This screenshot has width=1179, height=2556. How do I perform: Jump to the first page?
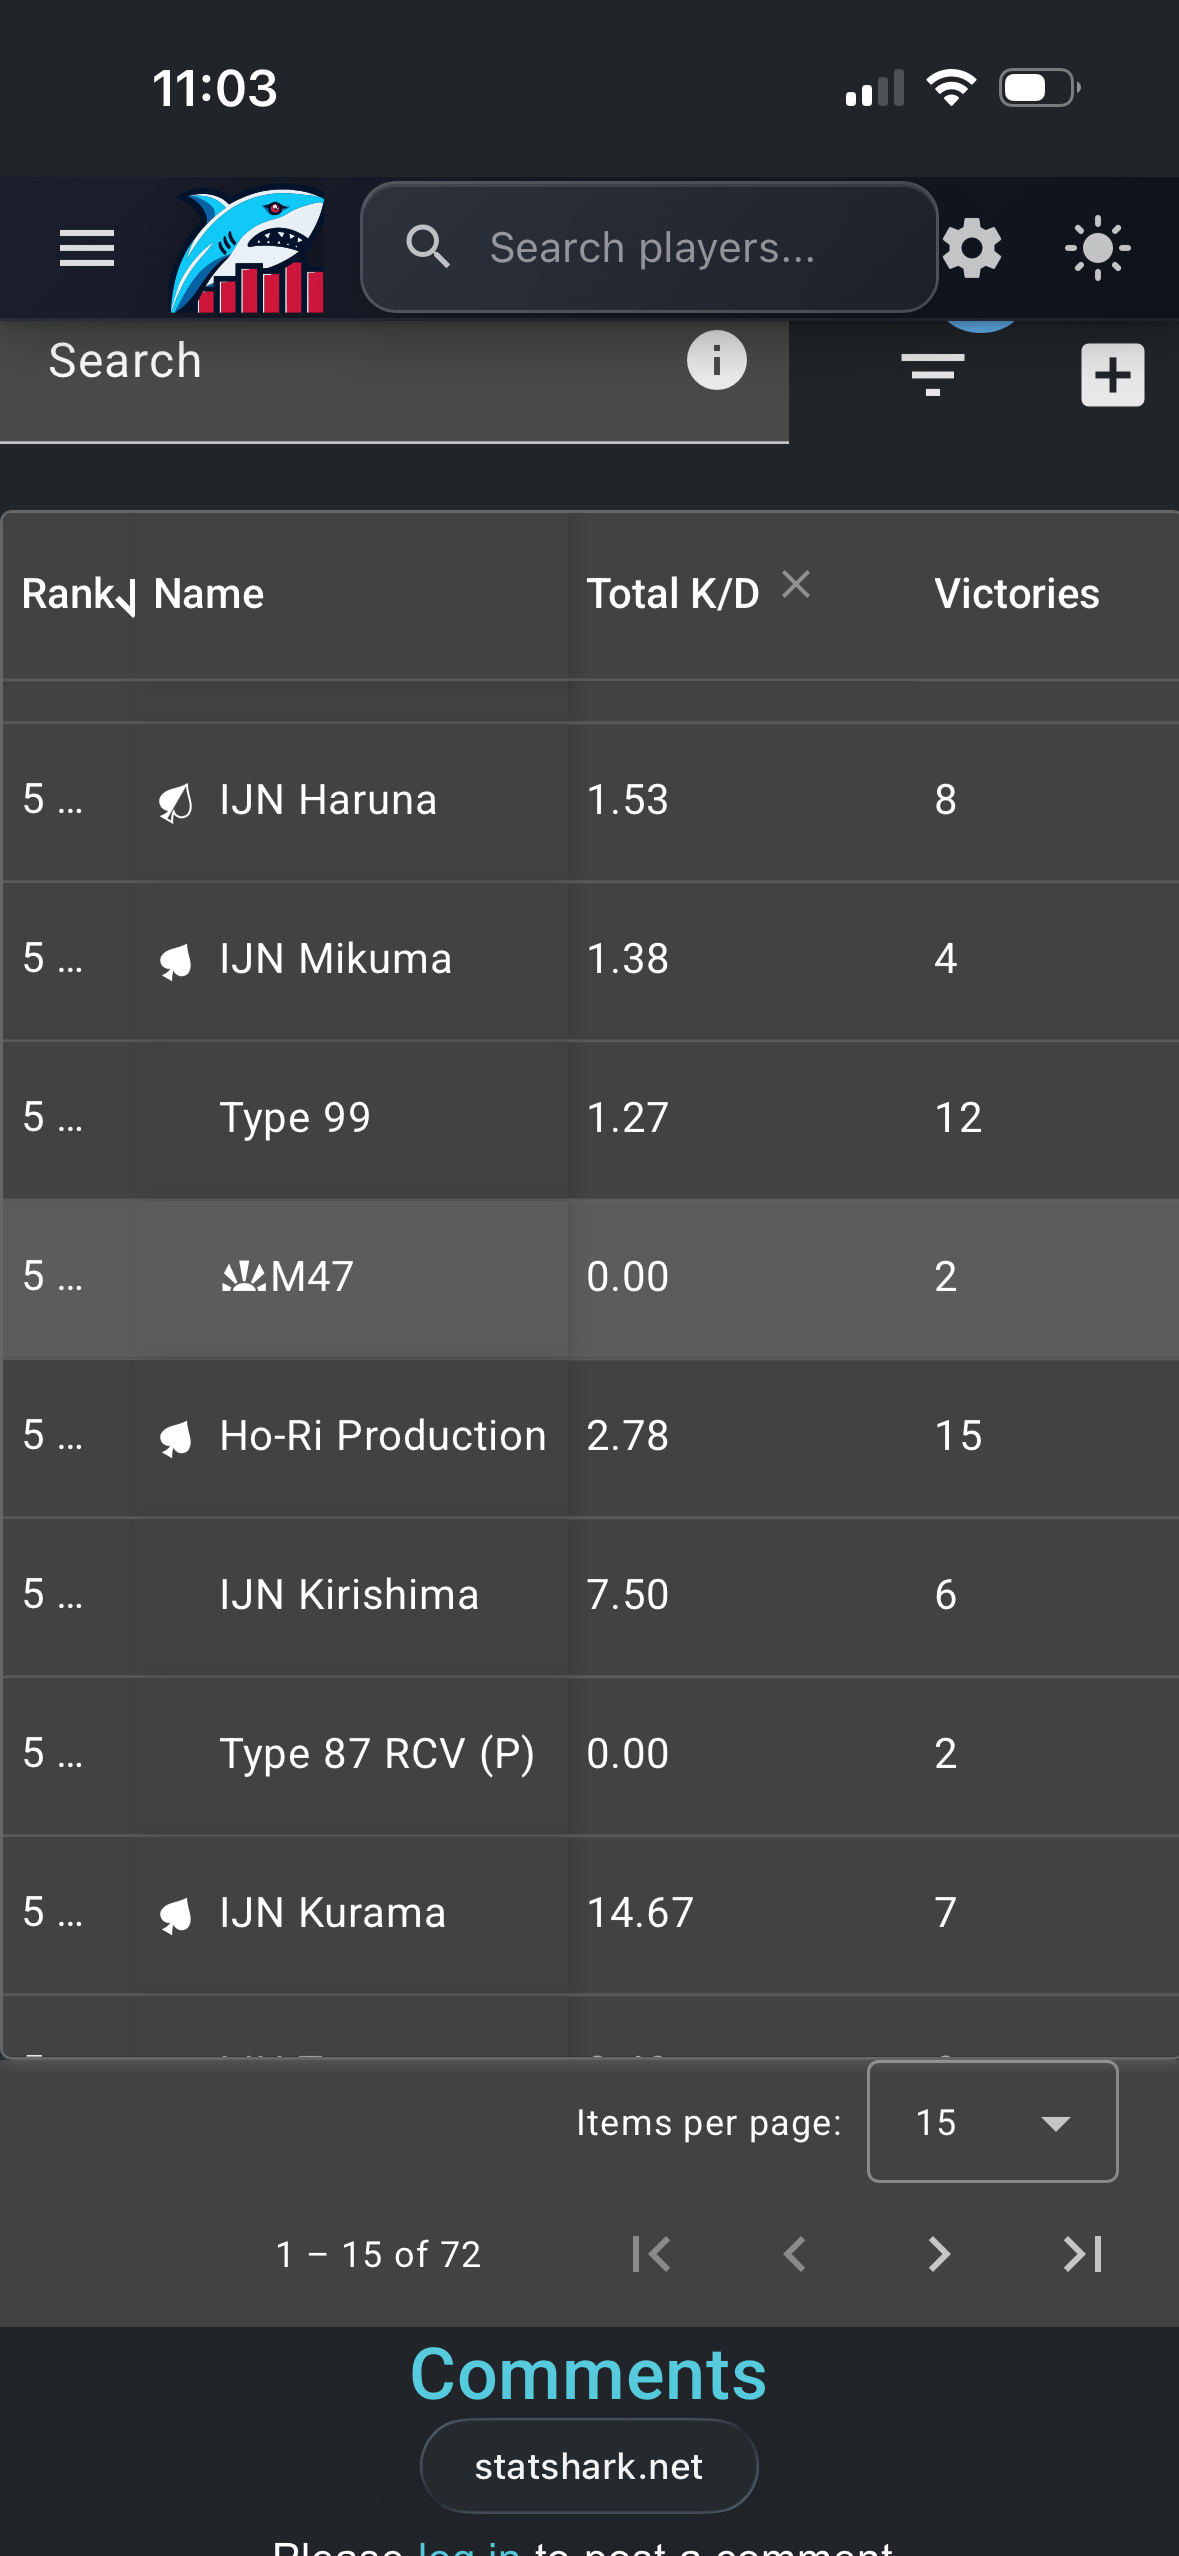pos(651,2254)
